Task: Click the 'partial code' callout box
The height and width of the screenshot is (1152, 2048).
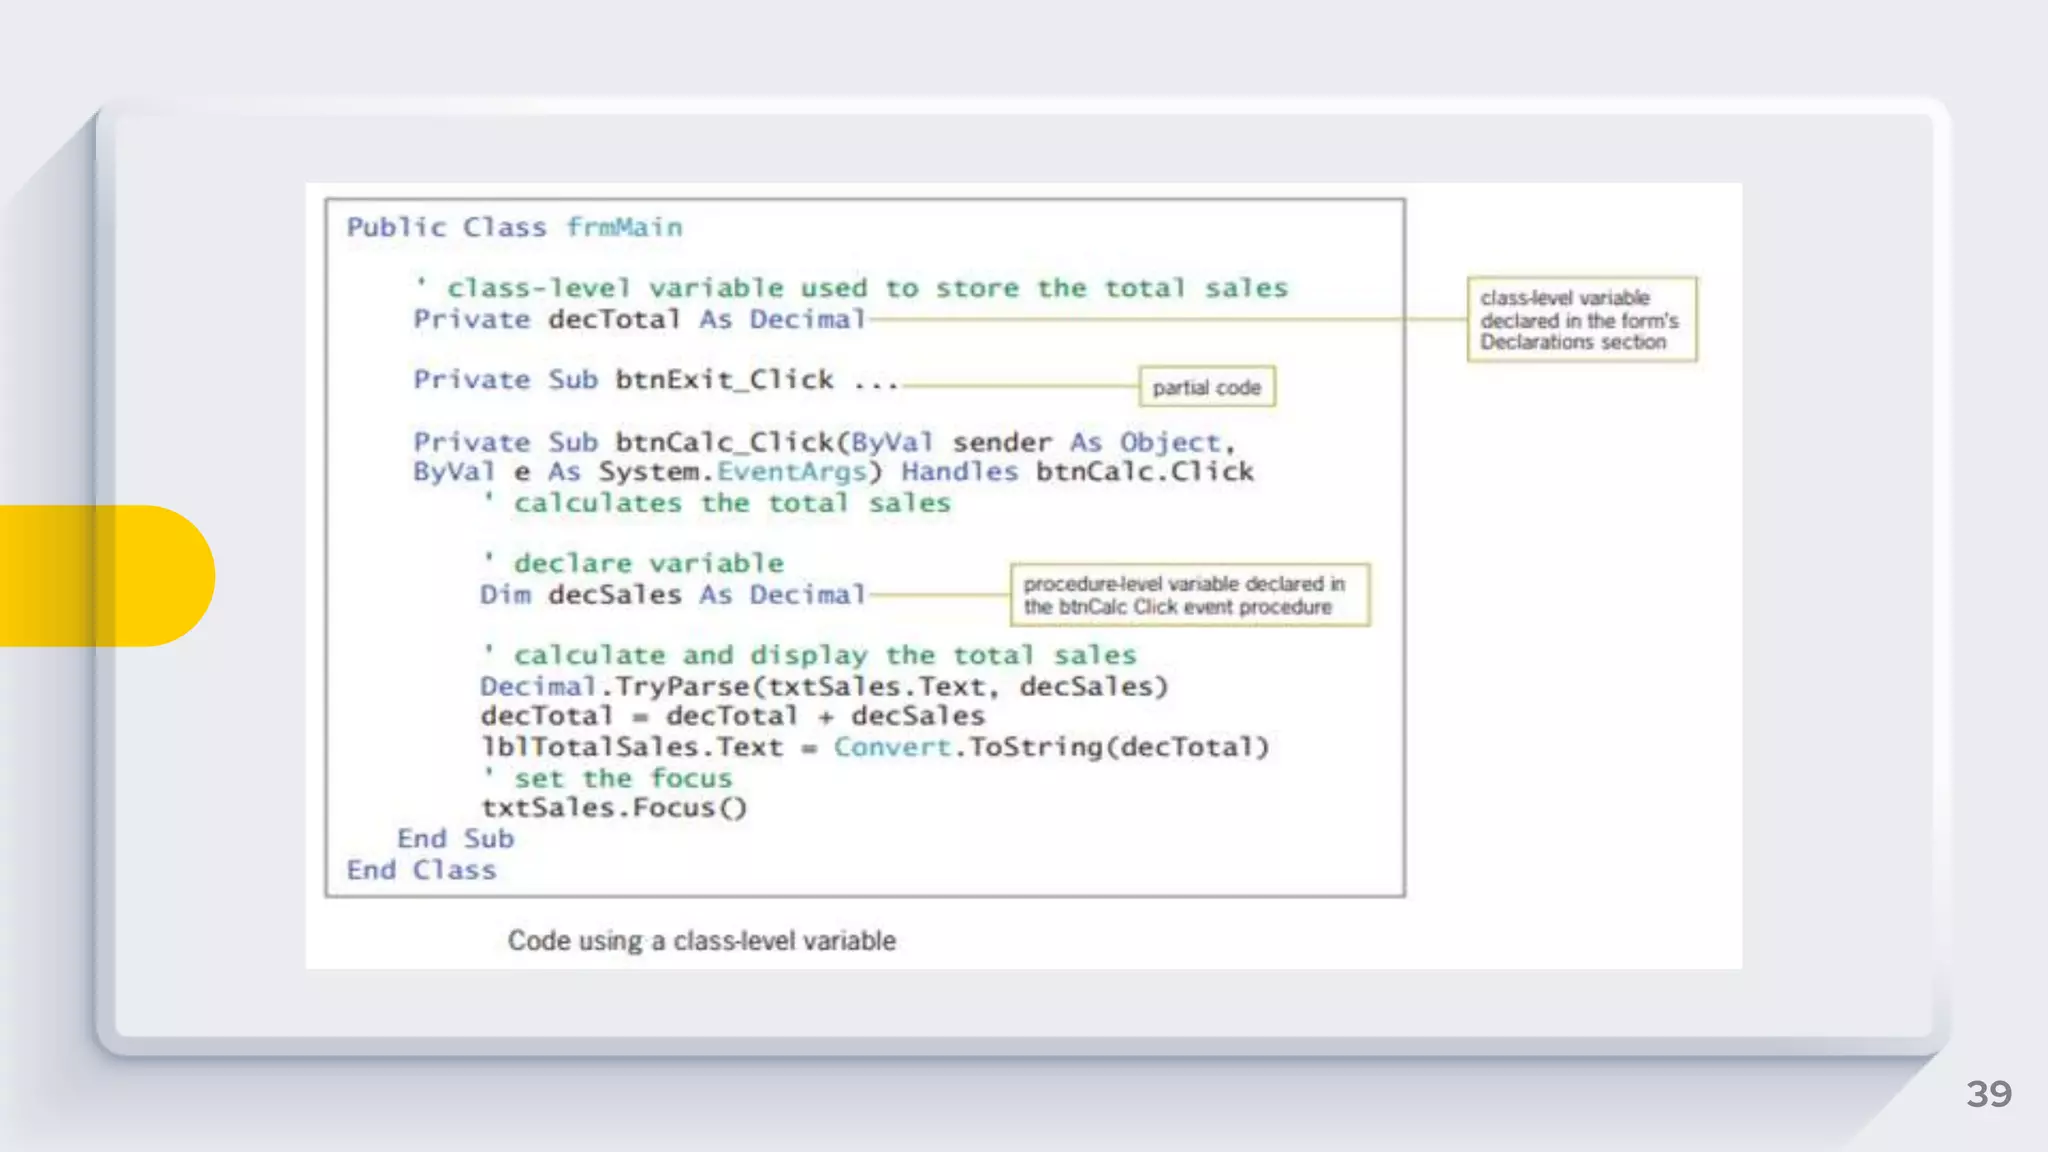Action: click(1206, 387)
